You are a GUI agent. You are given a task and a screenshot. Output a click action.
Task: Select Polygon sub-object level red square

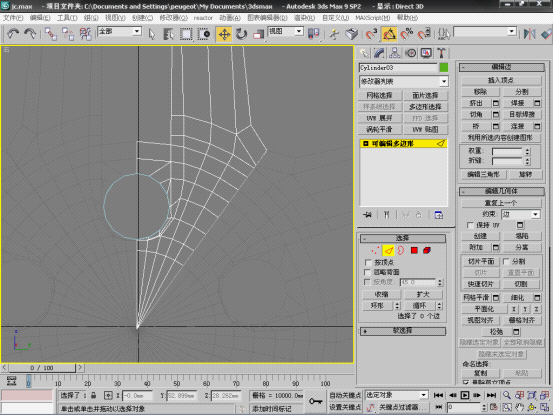coord(414,250)
